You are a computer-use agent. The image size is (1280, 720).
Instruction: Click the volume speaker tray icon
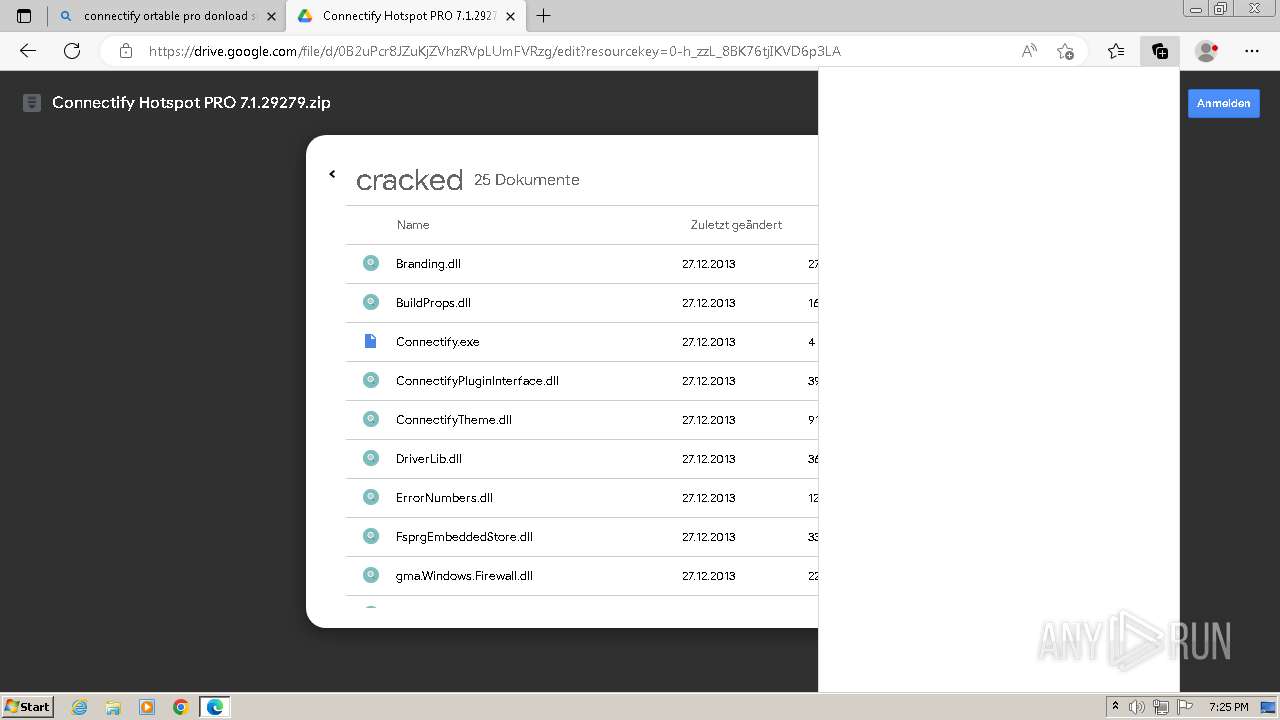[1137, 707]
